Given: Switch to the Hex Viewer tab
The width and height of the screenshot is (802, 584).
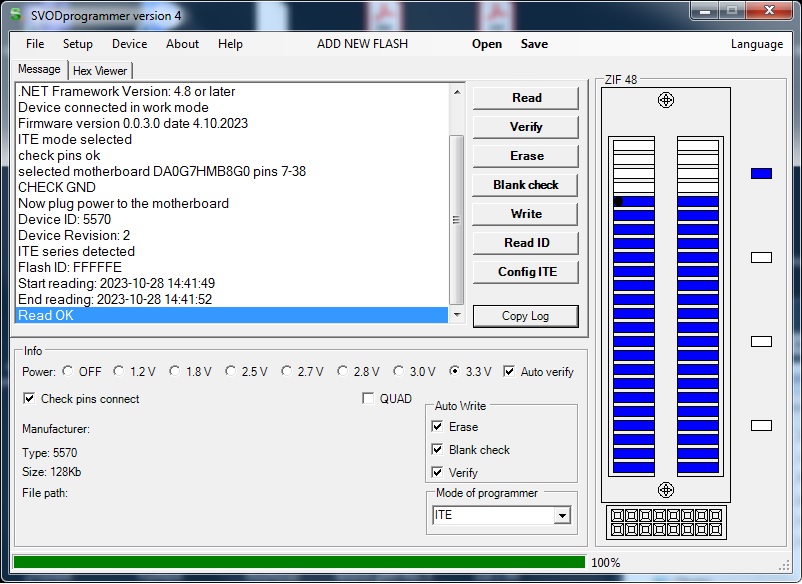Looking at the screenshot, I should click(x=100, y=71).
